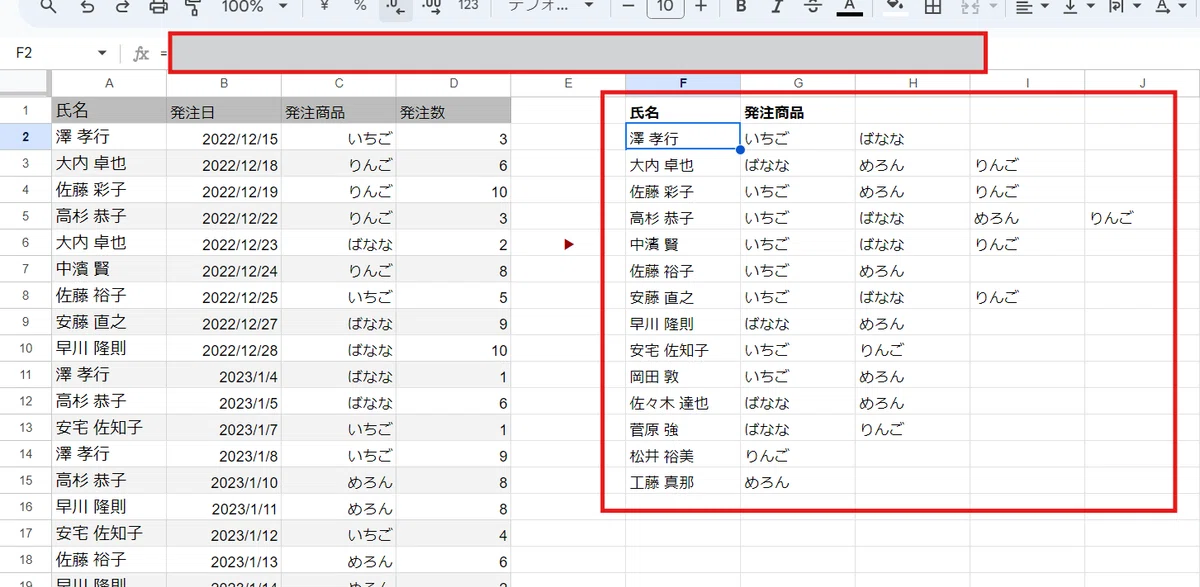Open the name box dropdown arrow
This screenshot has height=587, width=1200.
tap(102, 53)
